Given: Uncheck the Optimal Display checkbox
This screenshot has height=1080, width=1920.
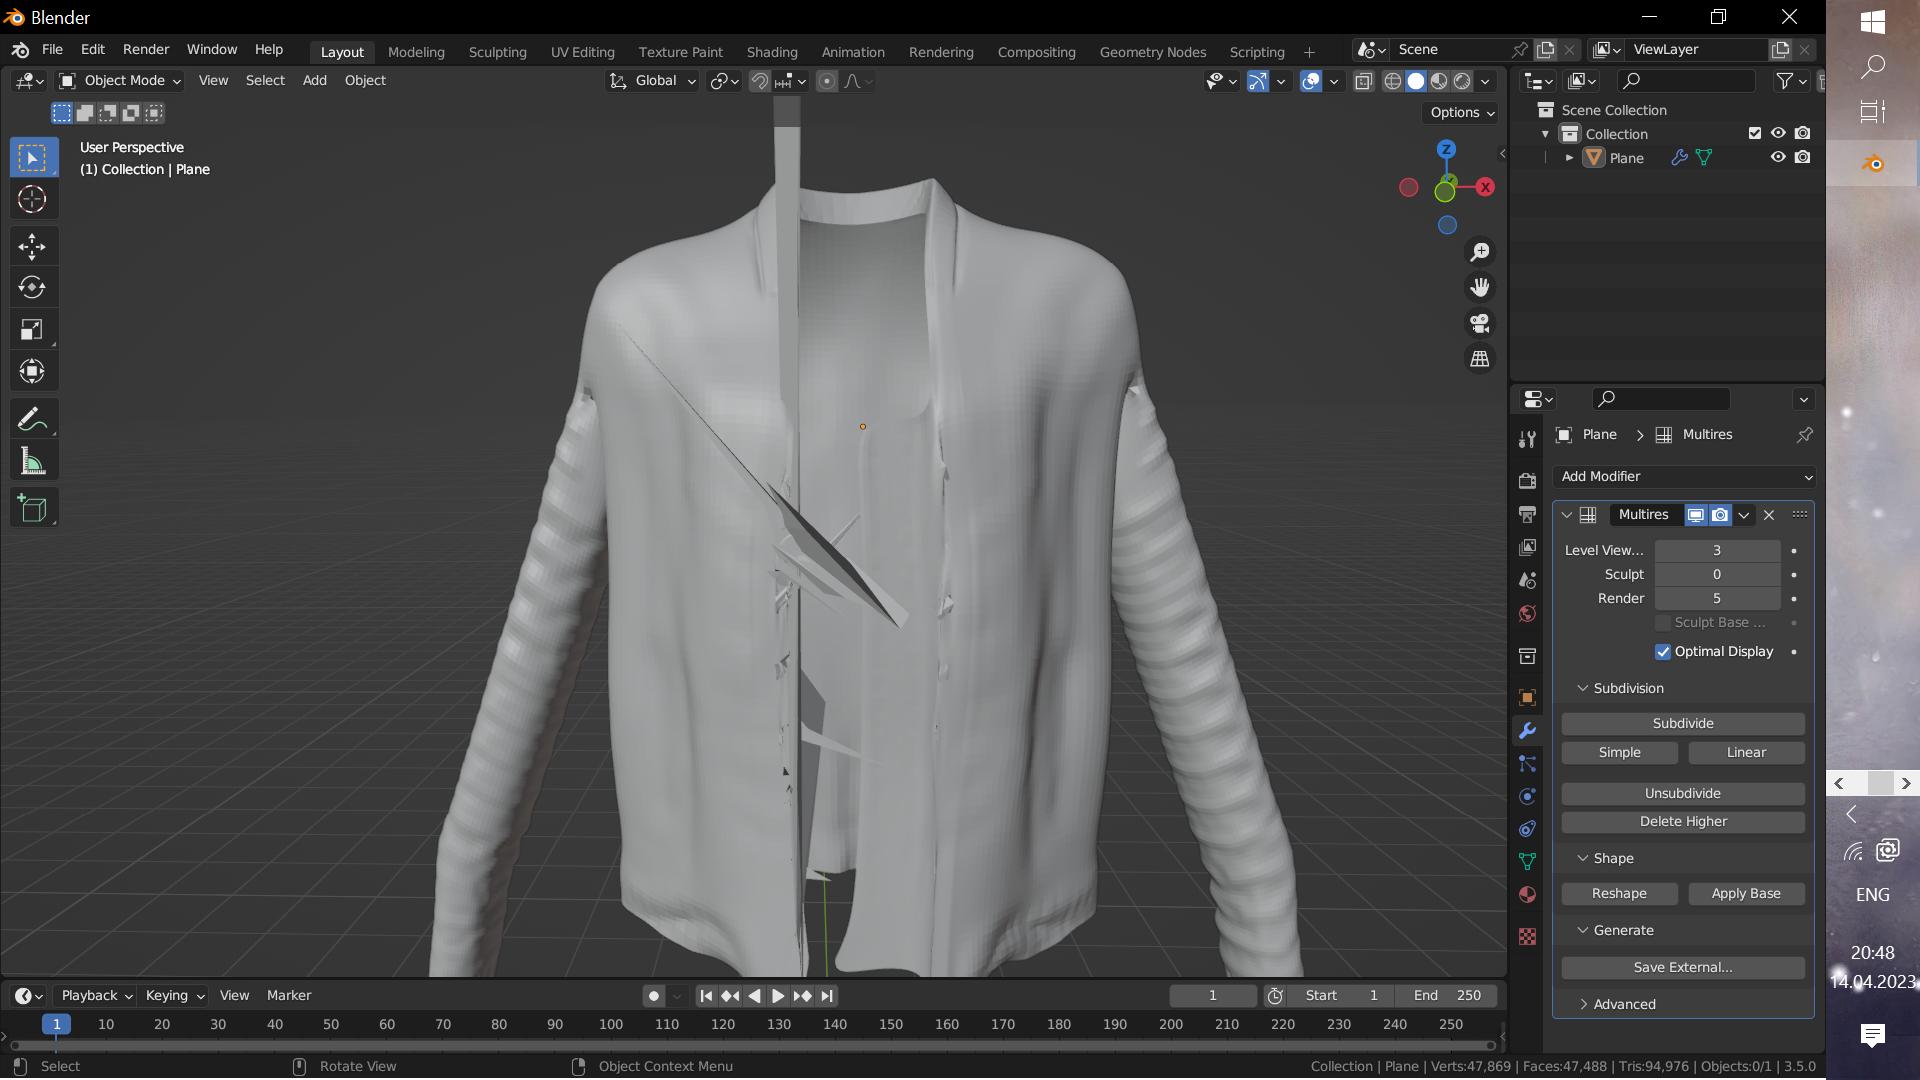Looking at the screenshot, I should 1663,652.
